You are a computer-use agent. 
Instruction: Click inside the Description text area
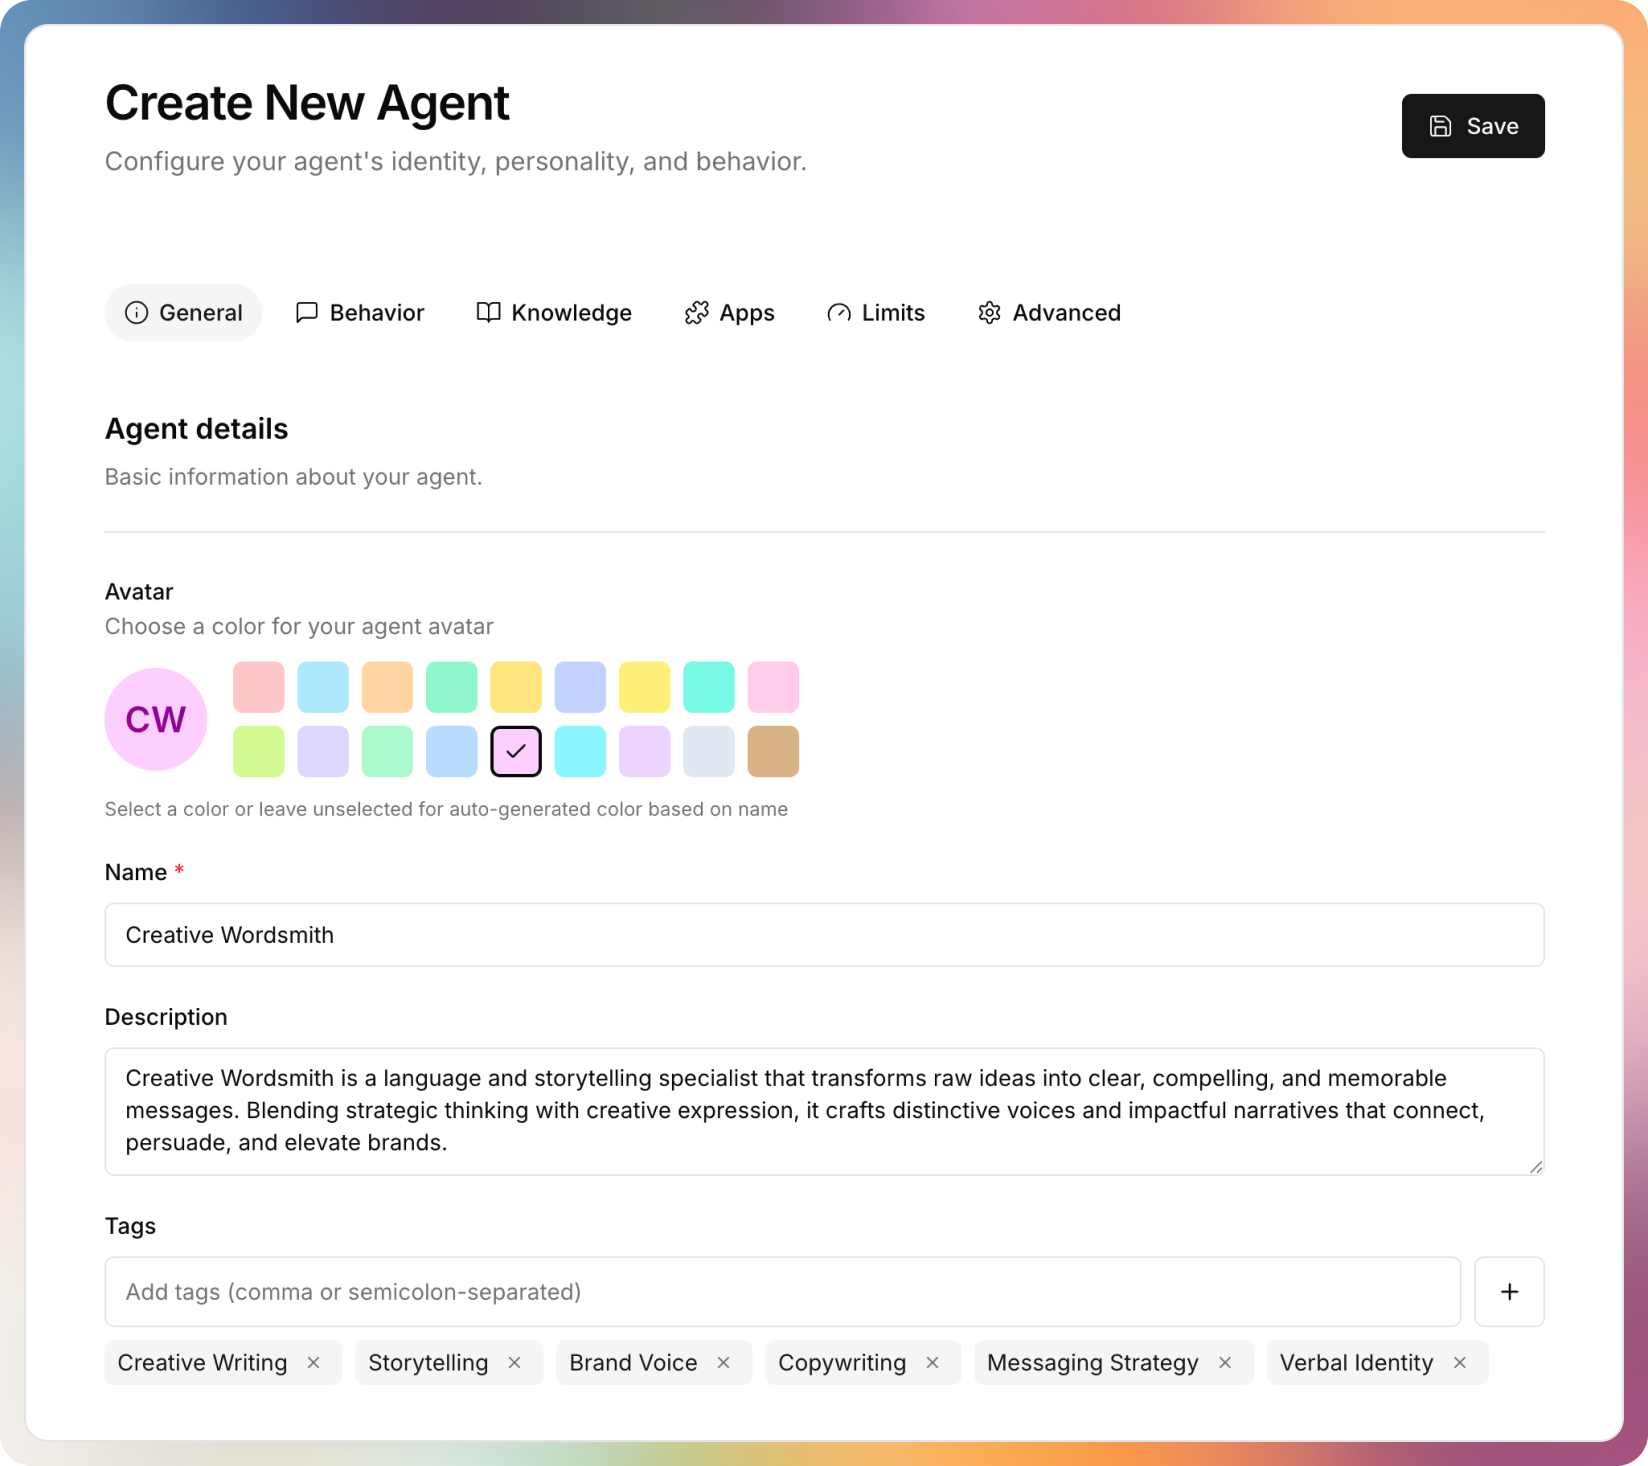click(x=824, y=1110)
